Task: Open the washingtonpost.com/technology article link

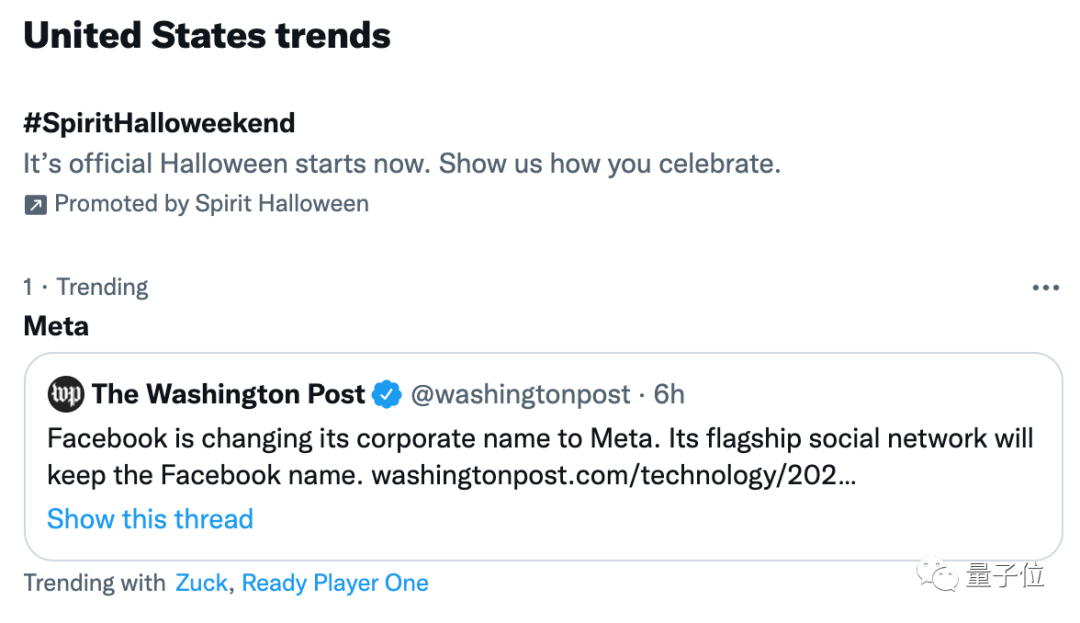Action: point(613,475)
